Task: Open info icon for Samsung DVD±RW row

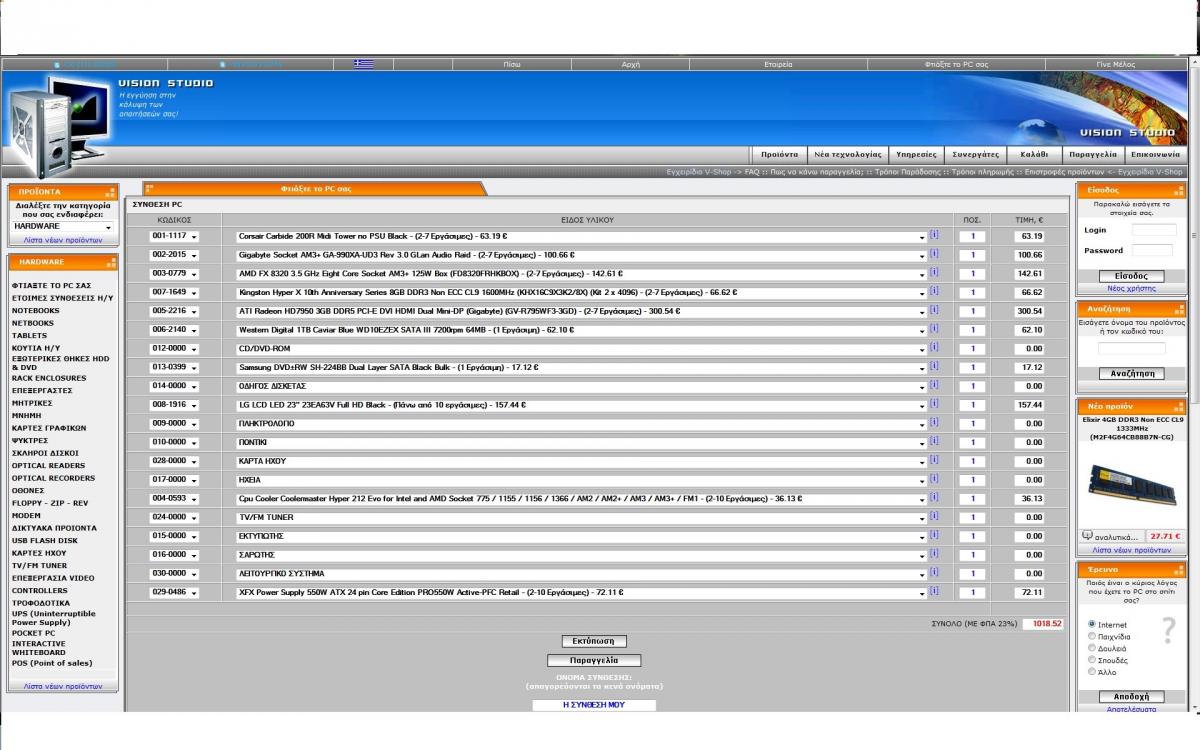Action: [934, 366]
